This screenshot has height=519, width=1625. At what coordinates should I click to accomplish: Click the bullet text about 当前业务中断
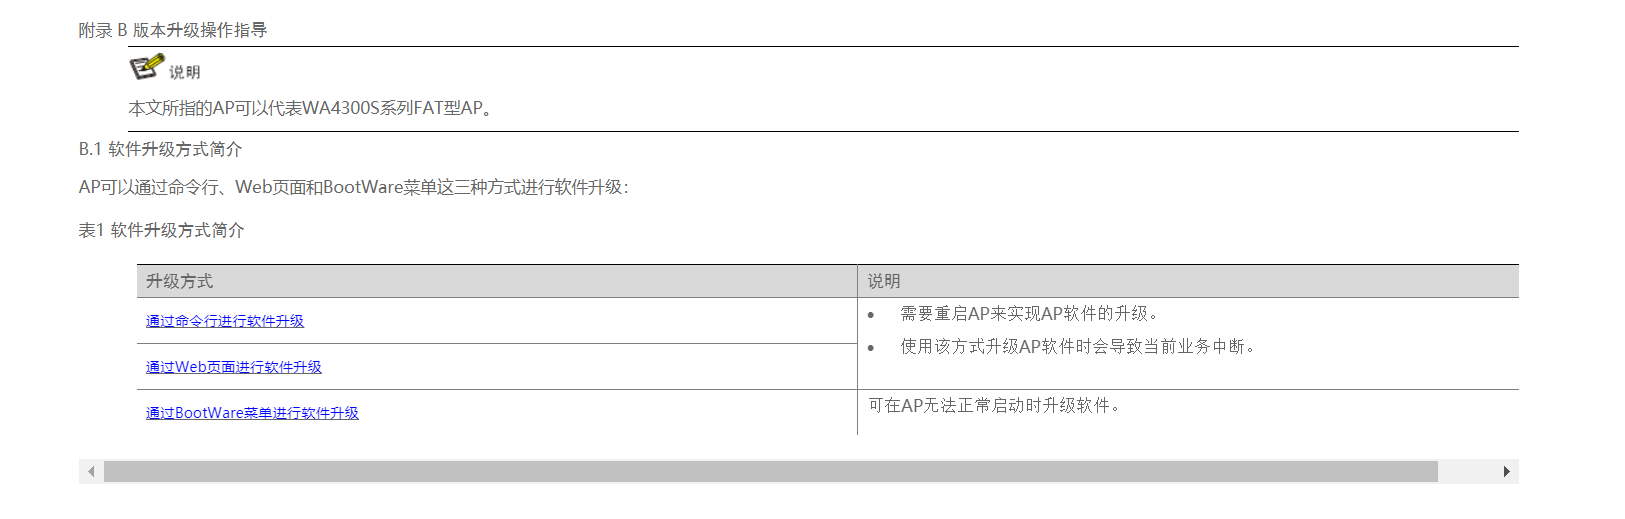[x=1076, y=346]
